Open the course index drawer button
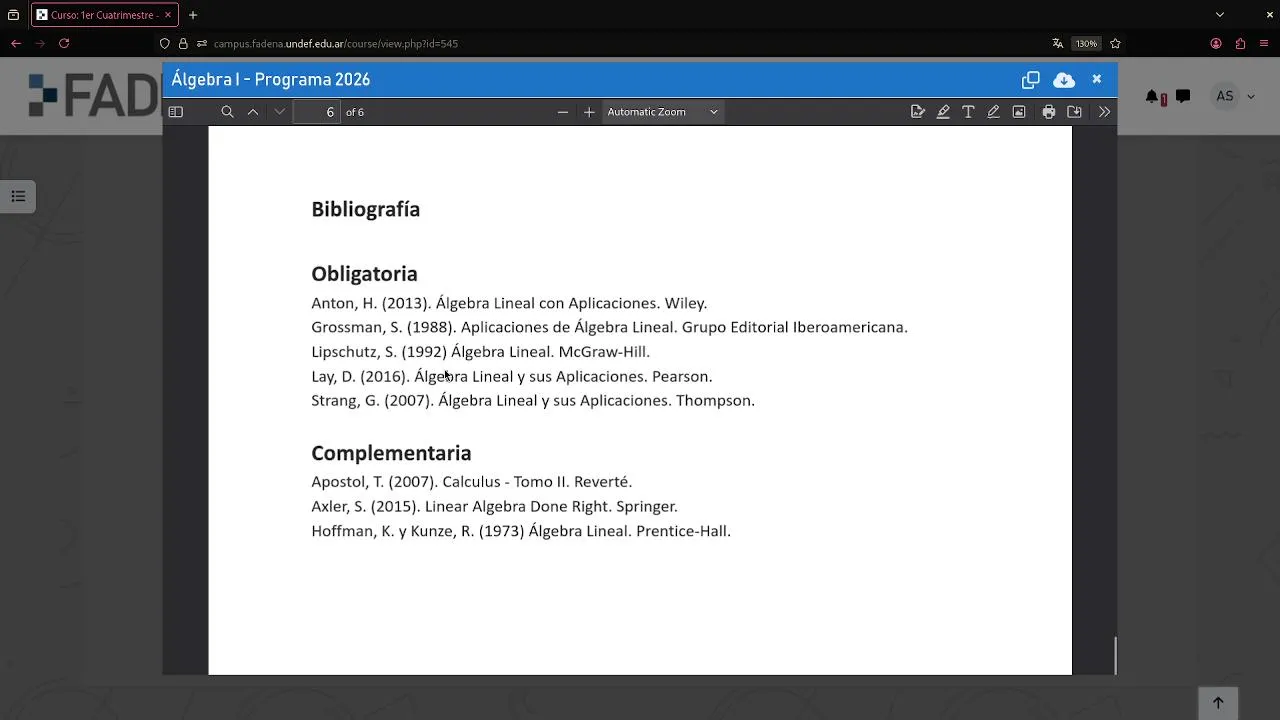Viewport: 1280px width, 720px height. pyautogui.click(x=18, y=196)
